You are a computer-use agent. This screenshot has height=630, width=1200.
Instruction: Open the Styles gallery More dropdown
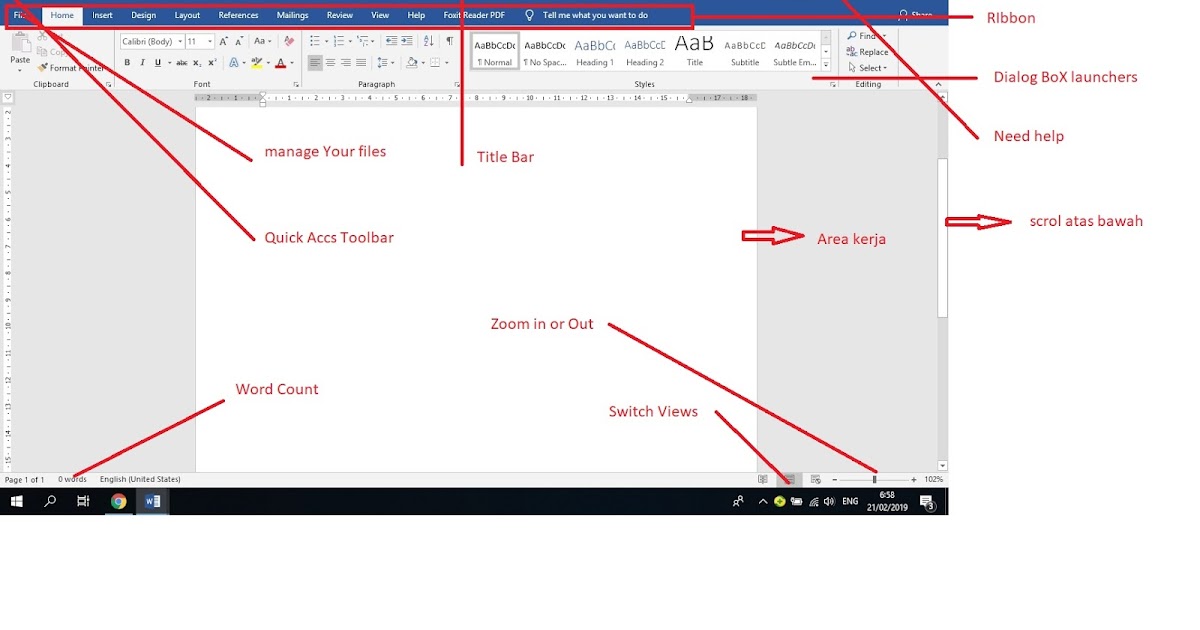coord(825,63)
